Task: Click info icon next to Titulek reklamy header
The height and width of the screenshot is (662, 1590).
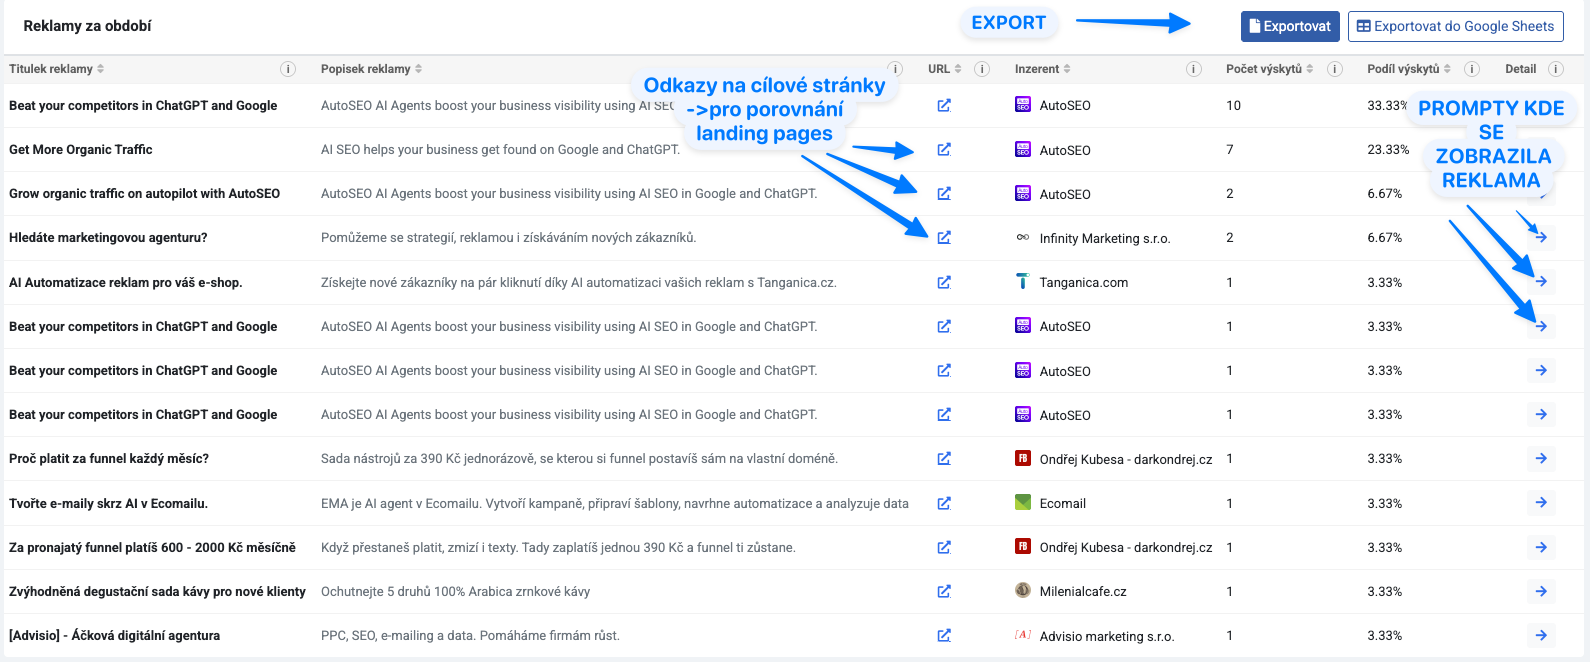Action: click(288, 69)
